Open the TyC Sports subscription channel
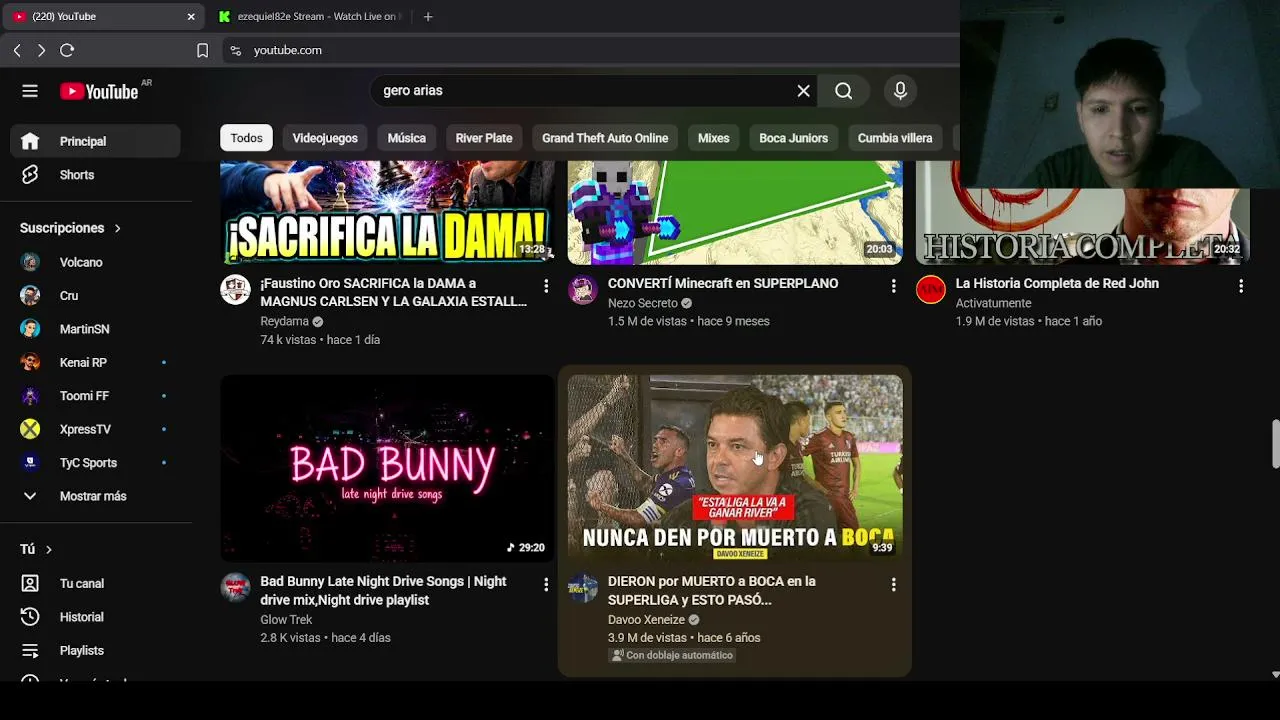1280x720 pixels. pos(95,463)
